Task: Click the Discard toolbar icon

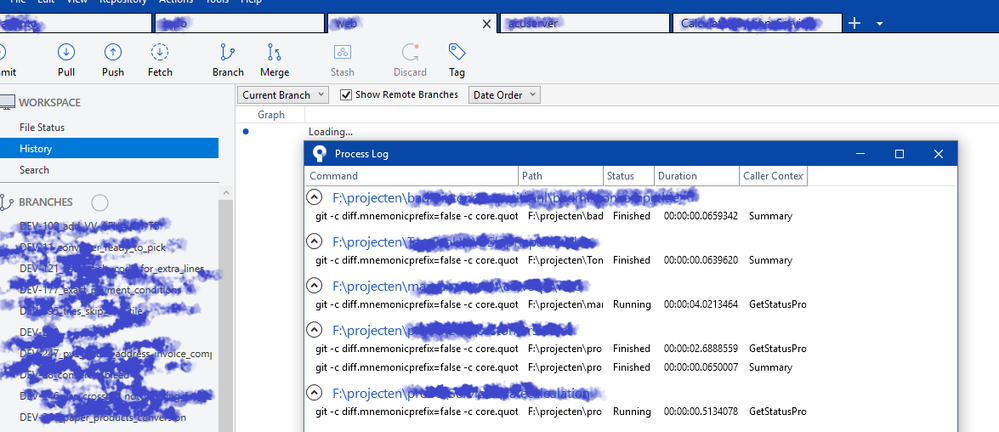Action: click(410, 52)
